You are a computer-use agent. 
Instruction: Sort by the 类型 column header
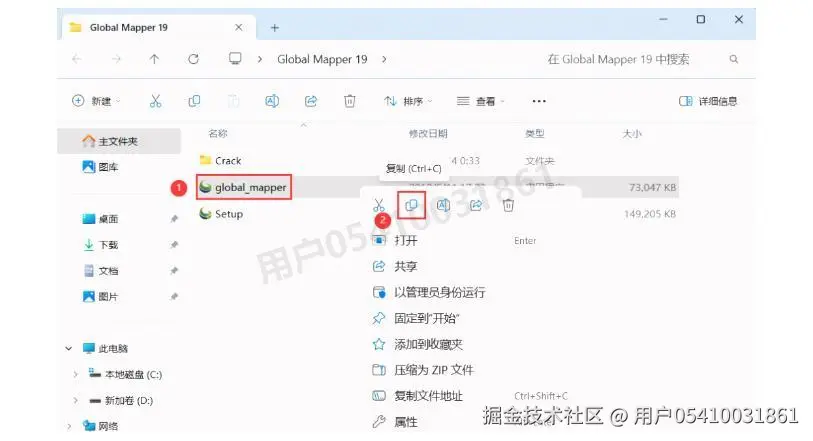[x=535, y=134]
